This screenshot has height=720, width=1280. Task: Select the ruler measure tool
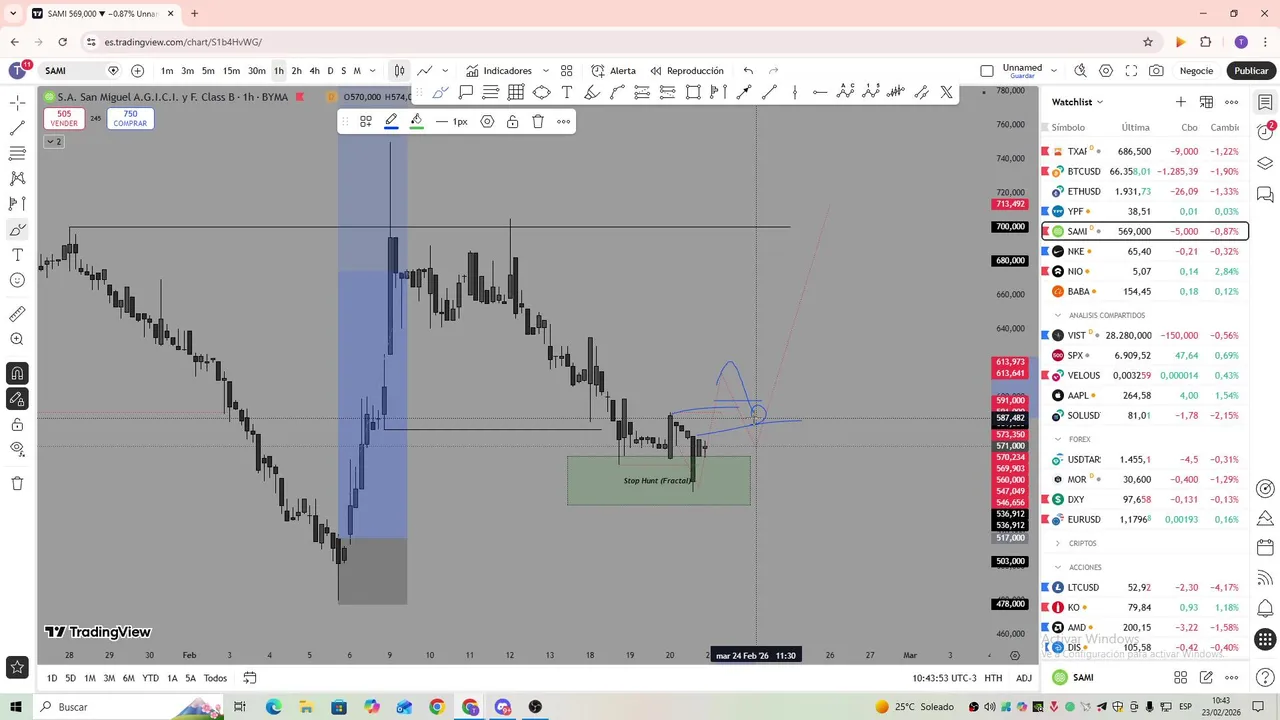pyautogui.click(x=18, y=314)
